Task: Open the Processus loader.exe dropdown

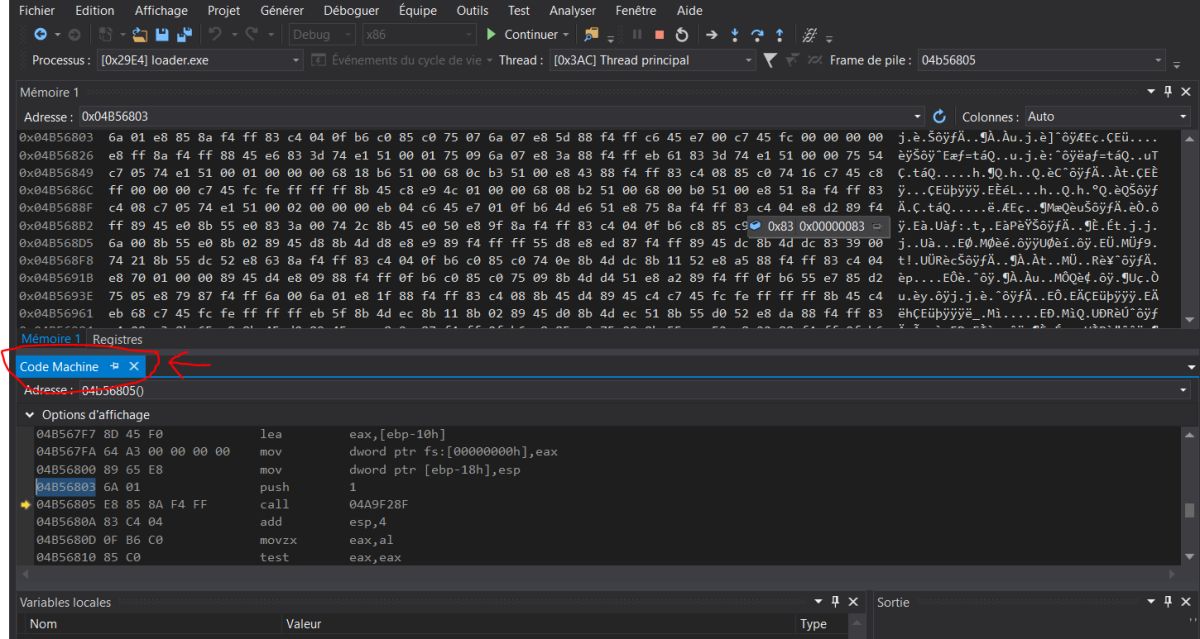Action: (x=295, y=60)
